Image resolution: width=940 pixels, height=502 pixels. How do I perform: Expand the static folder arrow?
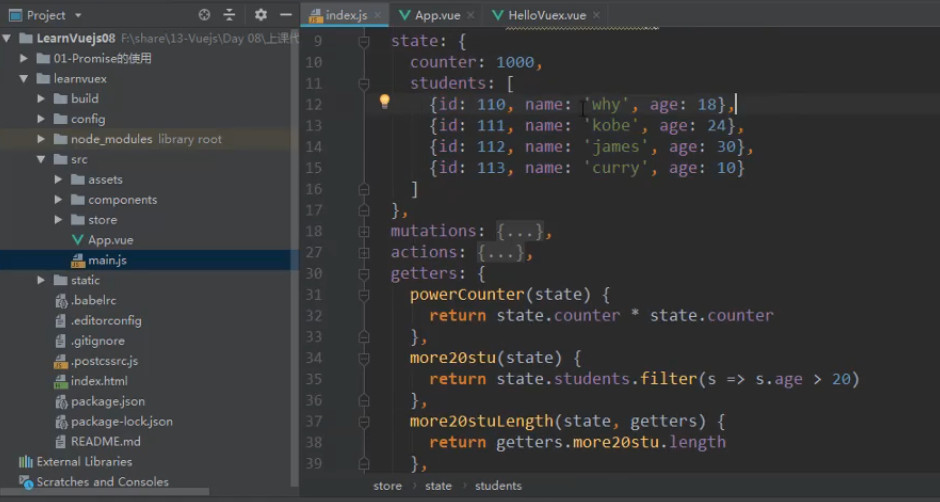pyautogui.click(x=41, y=280)
